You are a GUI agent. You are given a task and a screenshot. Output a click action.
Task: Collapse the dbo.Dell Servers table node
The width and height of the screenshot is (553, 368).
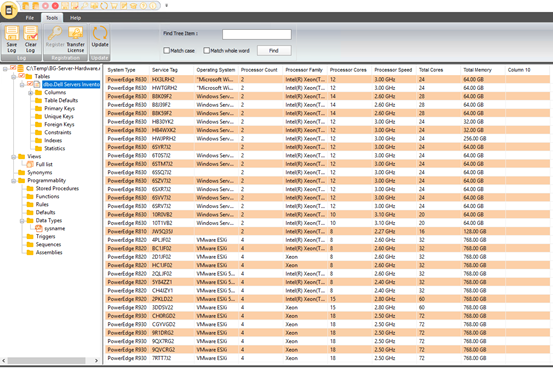coord(22,85)
